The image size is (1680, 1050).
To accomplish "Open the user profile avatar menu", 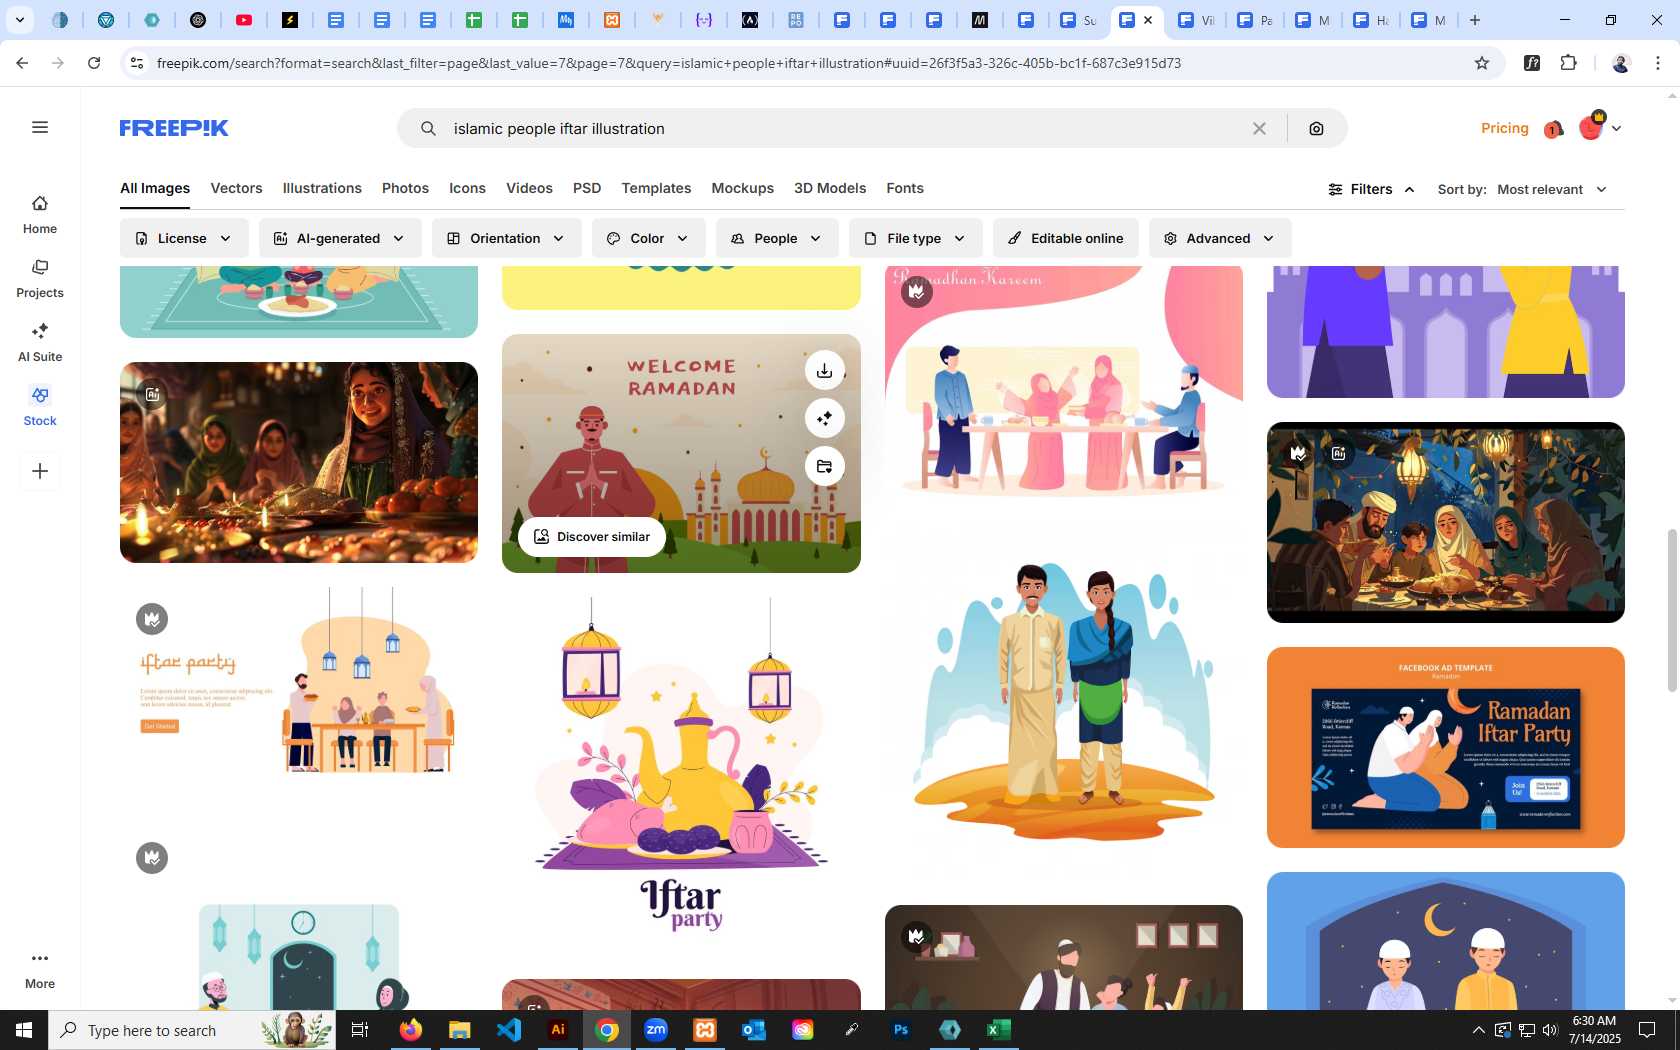I will [1599, 127].
